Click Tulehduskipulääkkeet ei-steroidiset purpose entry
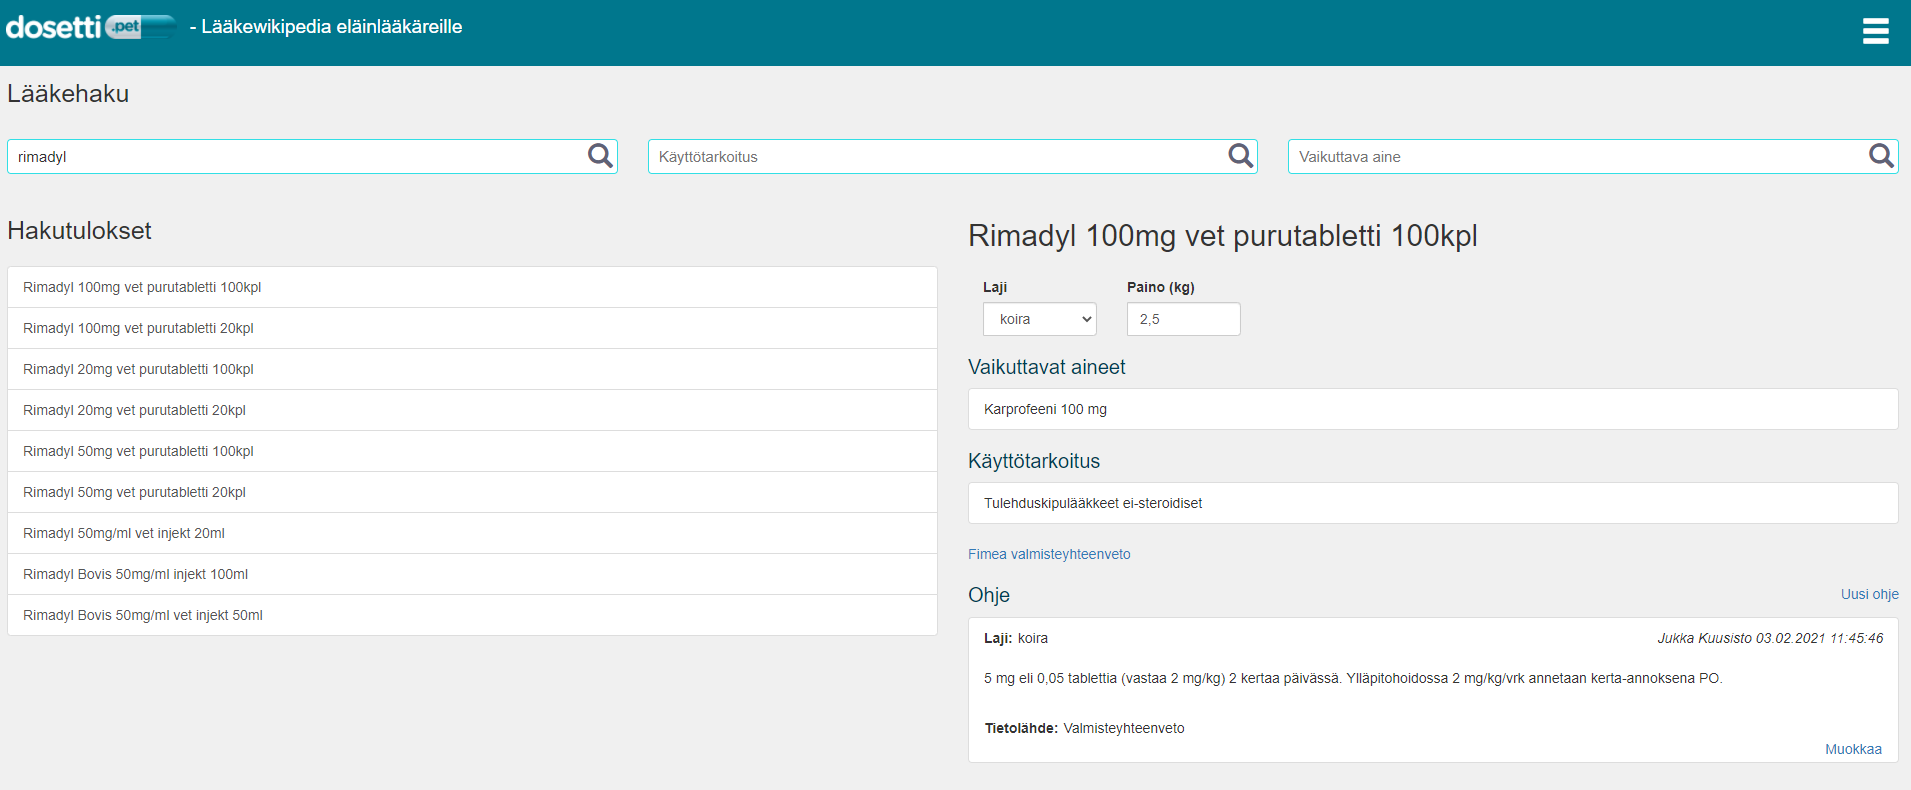The image size is (1911, 790). click(x=1433, y=503)
